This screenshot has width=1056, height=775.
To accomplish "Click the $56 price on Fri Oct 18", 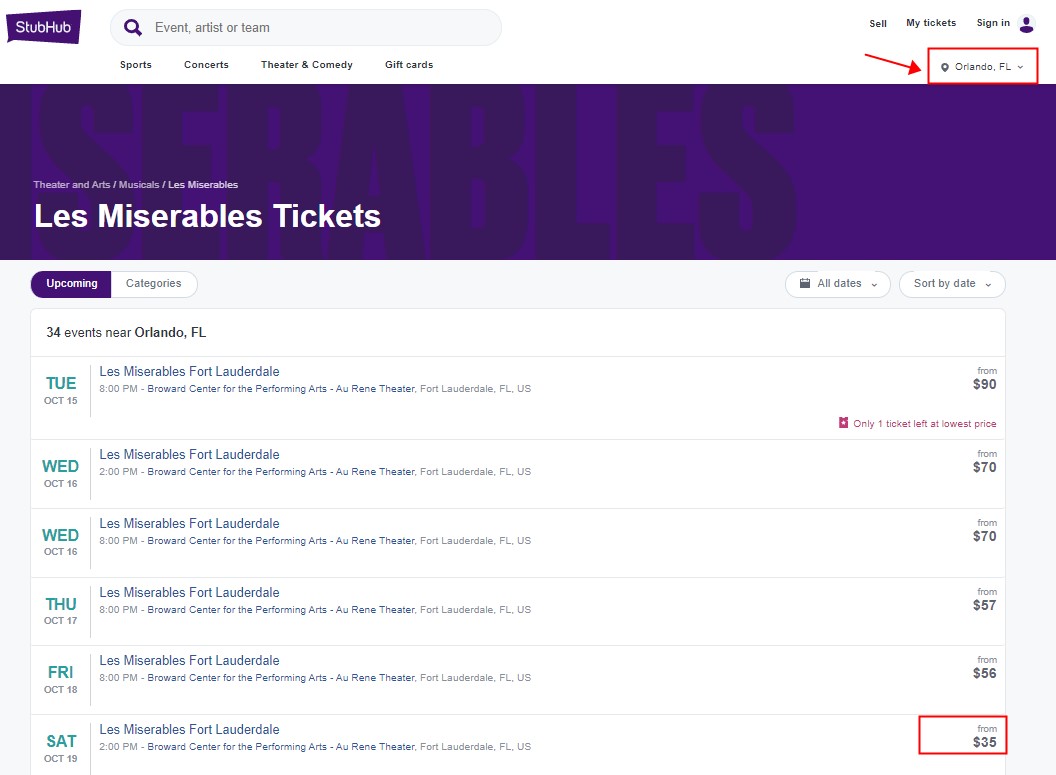I will [985, 673].
